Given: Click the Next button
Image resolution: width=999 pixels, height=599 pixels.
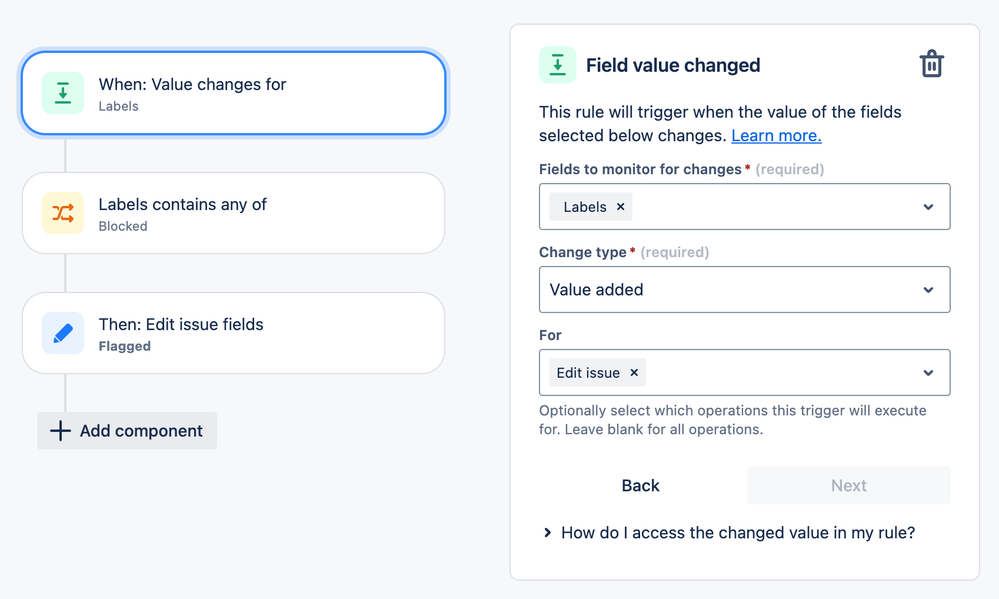Looking at the screenshot, I should tap(848, 486).
